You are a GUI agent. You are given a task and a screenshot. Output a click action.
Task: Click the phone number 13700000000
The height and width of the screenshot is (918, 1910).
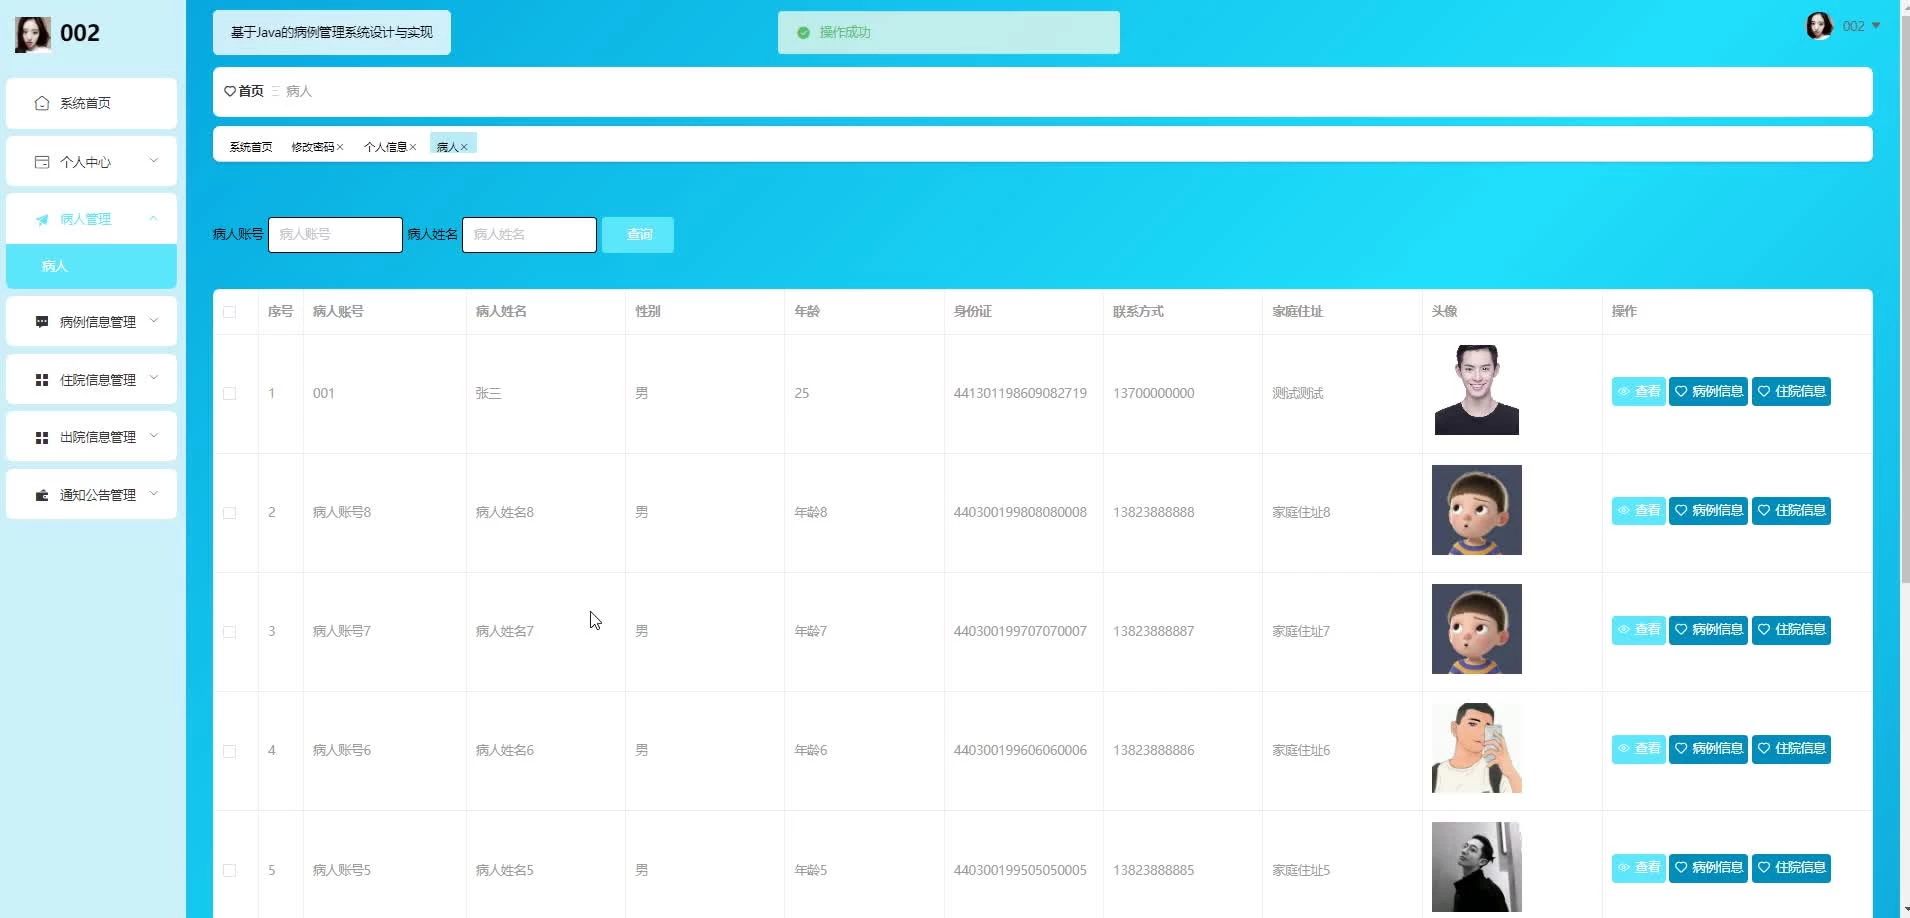pos(1153,393)
